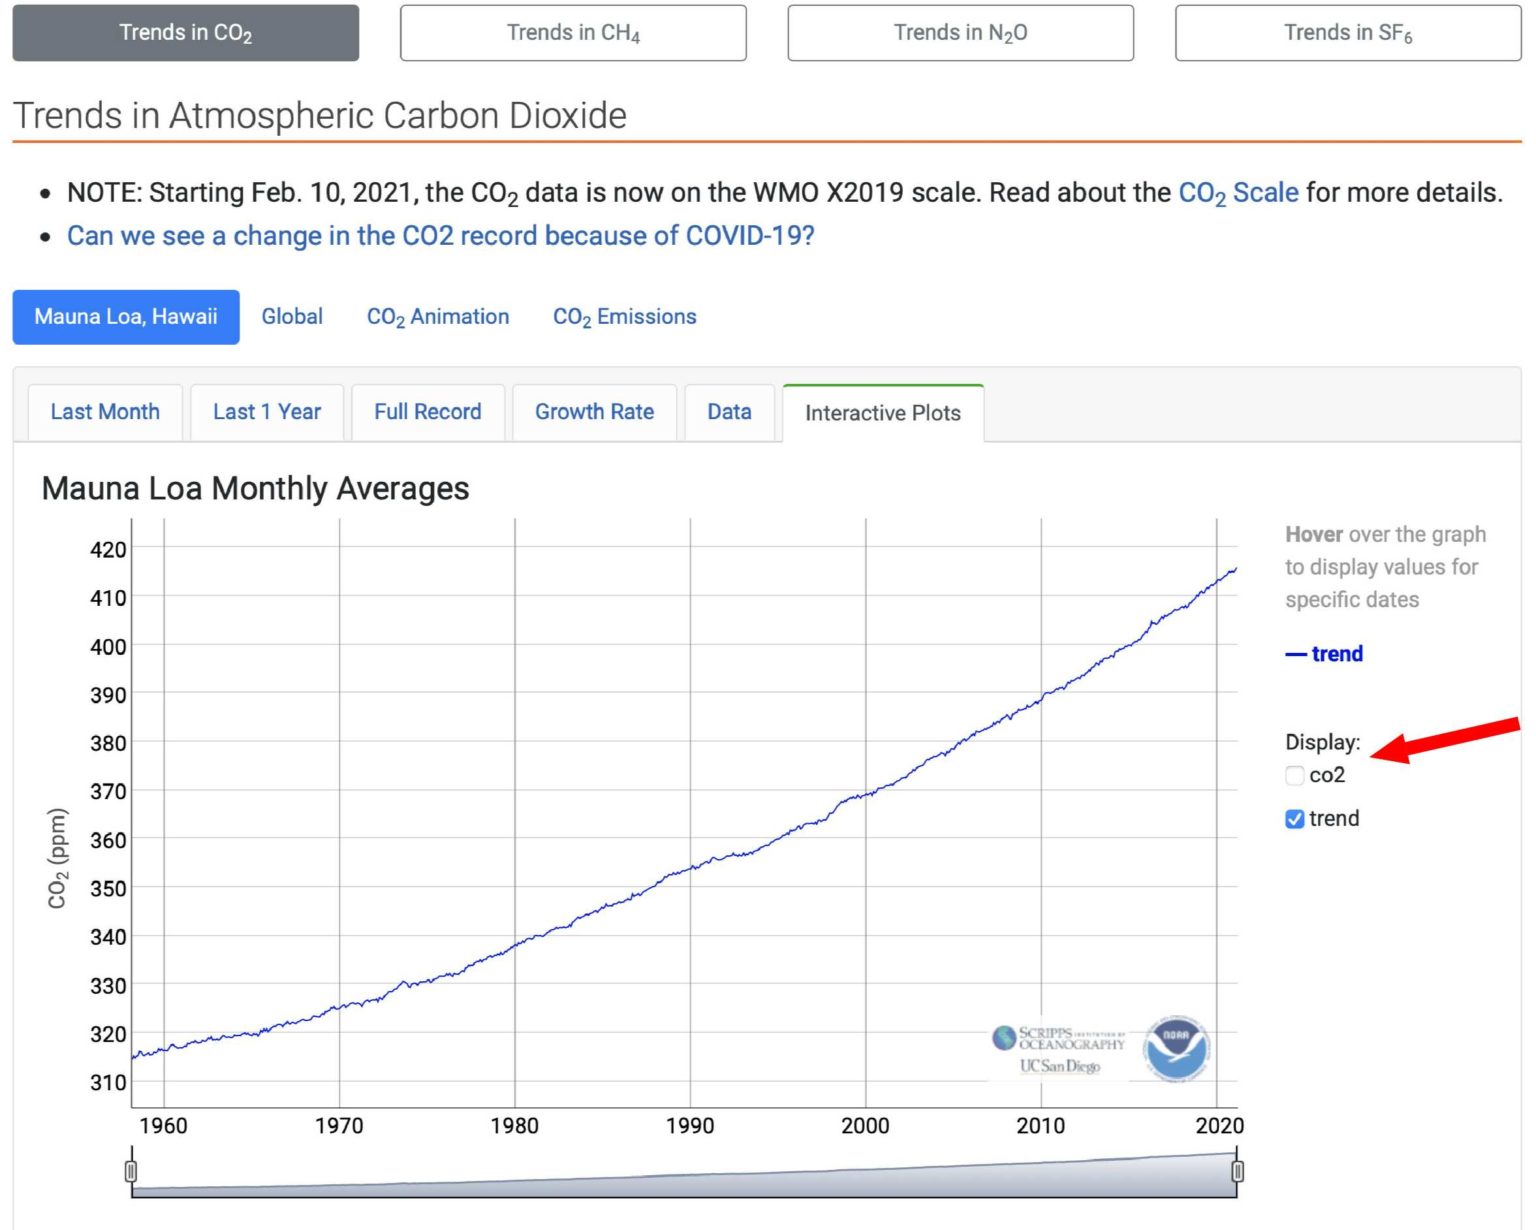Image resolution: width=1536 pixels, height=1230 pixels.
Task: Open the CO2 Emissions page
Action: [624, 317]
